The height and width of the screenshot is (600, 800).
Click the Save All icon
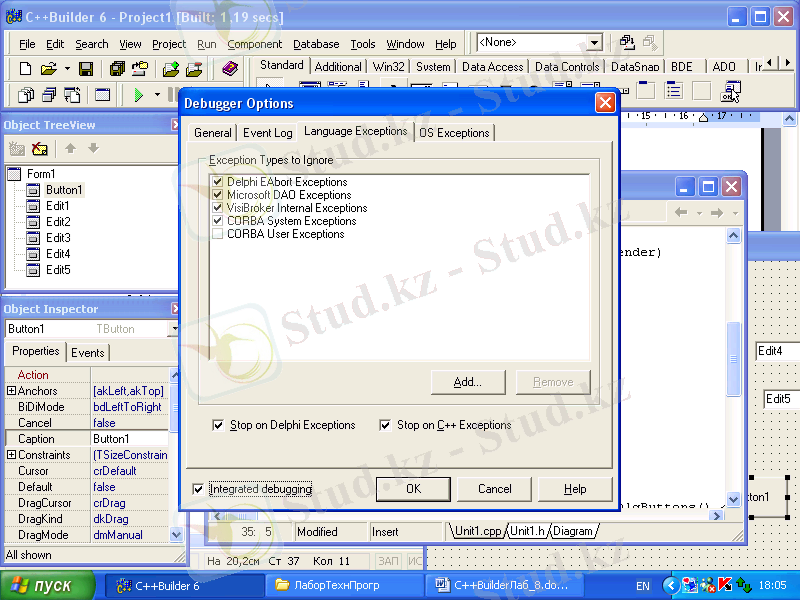[x=117, y=69]
